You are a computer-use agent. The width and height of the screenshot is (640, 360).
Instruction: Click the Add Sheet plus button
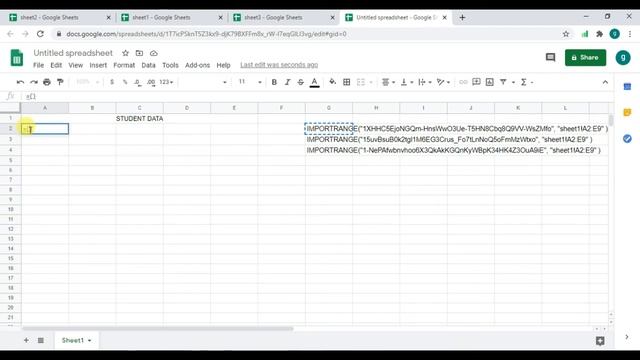pyautogui.click(x=26, y=340)
